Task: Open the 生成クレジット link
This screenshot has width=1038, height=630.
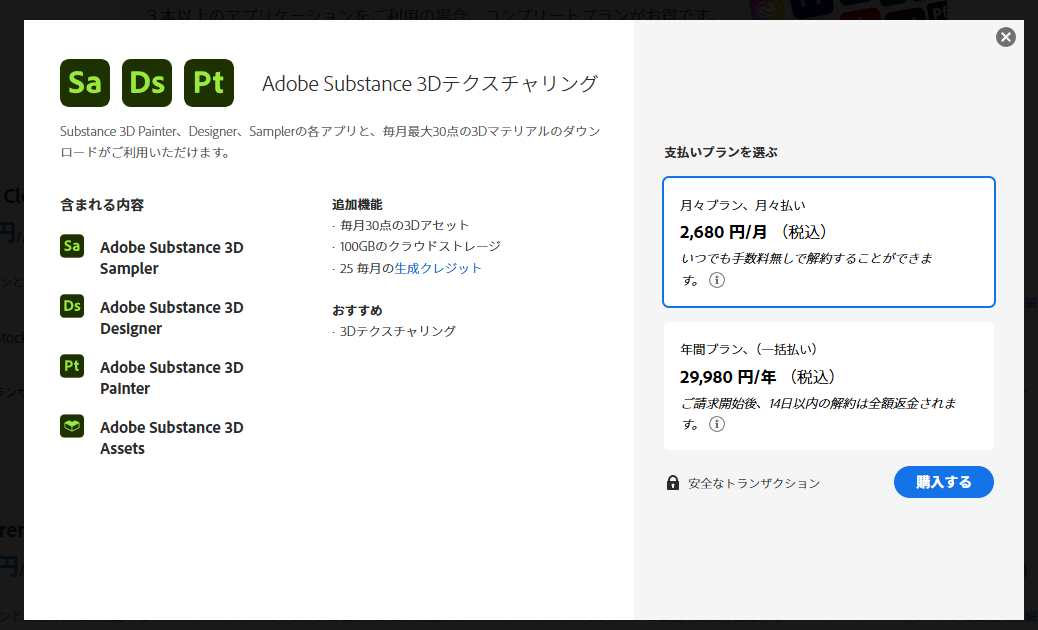Action: 438,268
